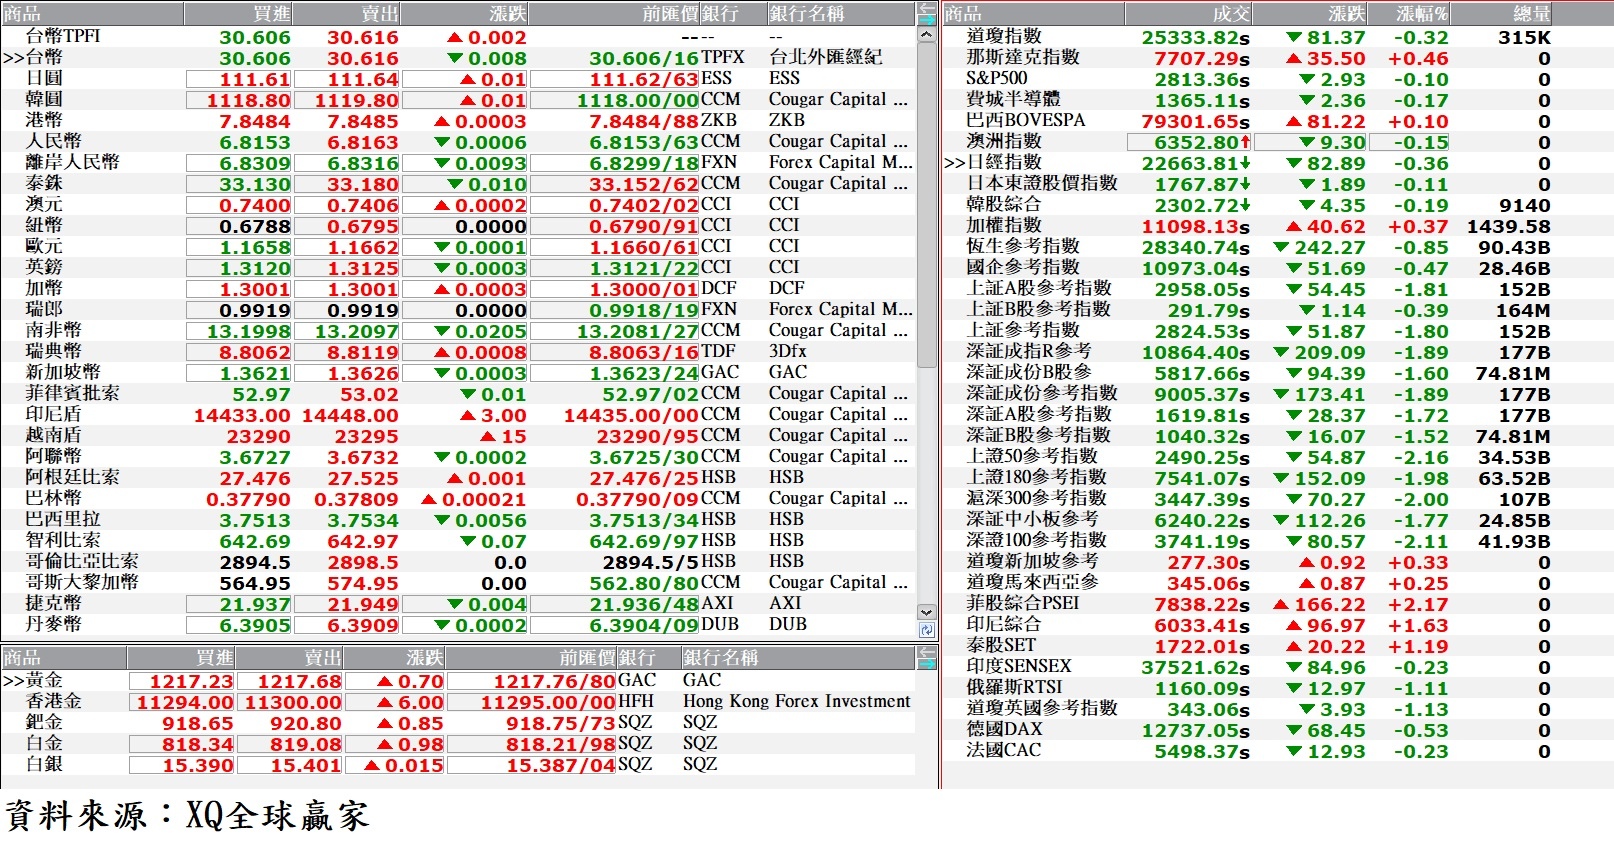Select the 哥倫比亞比索 row

(x=458, y=561)
